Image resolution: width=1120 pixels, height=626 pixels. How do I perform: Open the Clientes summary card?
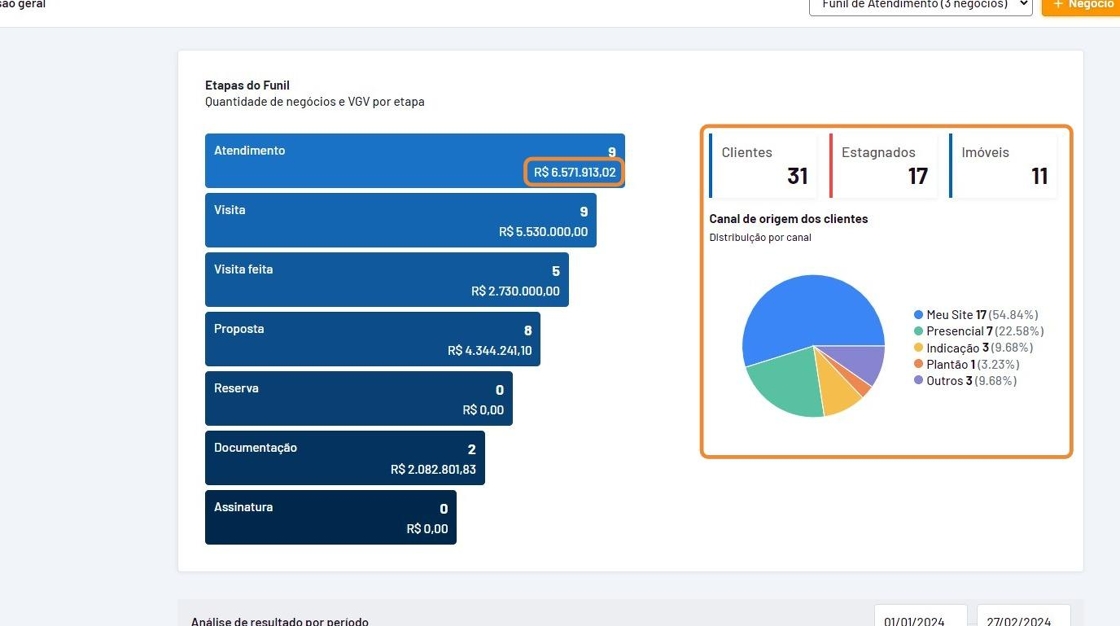point(763,165)
